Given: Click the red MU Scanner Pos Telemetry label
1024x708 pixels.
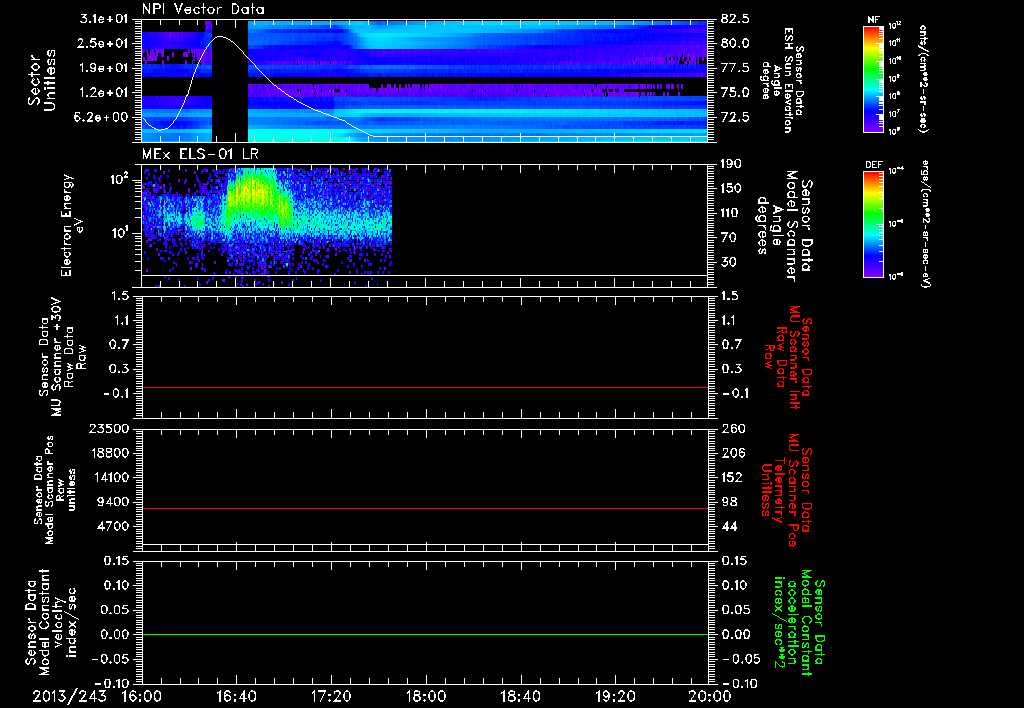Looking at the screenshot, I should pyautogui.click(x=786, y=490).
